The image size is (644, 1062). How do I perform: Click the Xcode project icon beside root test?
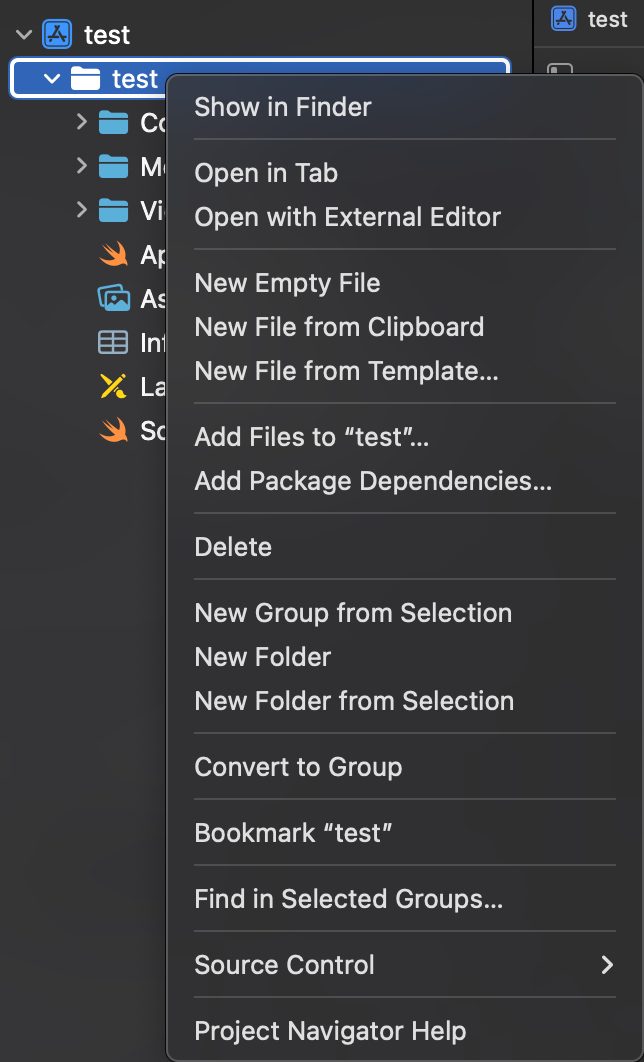[x=59, y=35]
